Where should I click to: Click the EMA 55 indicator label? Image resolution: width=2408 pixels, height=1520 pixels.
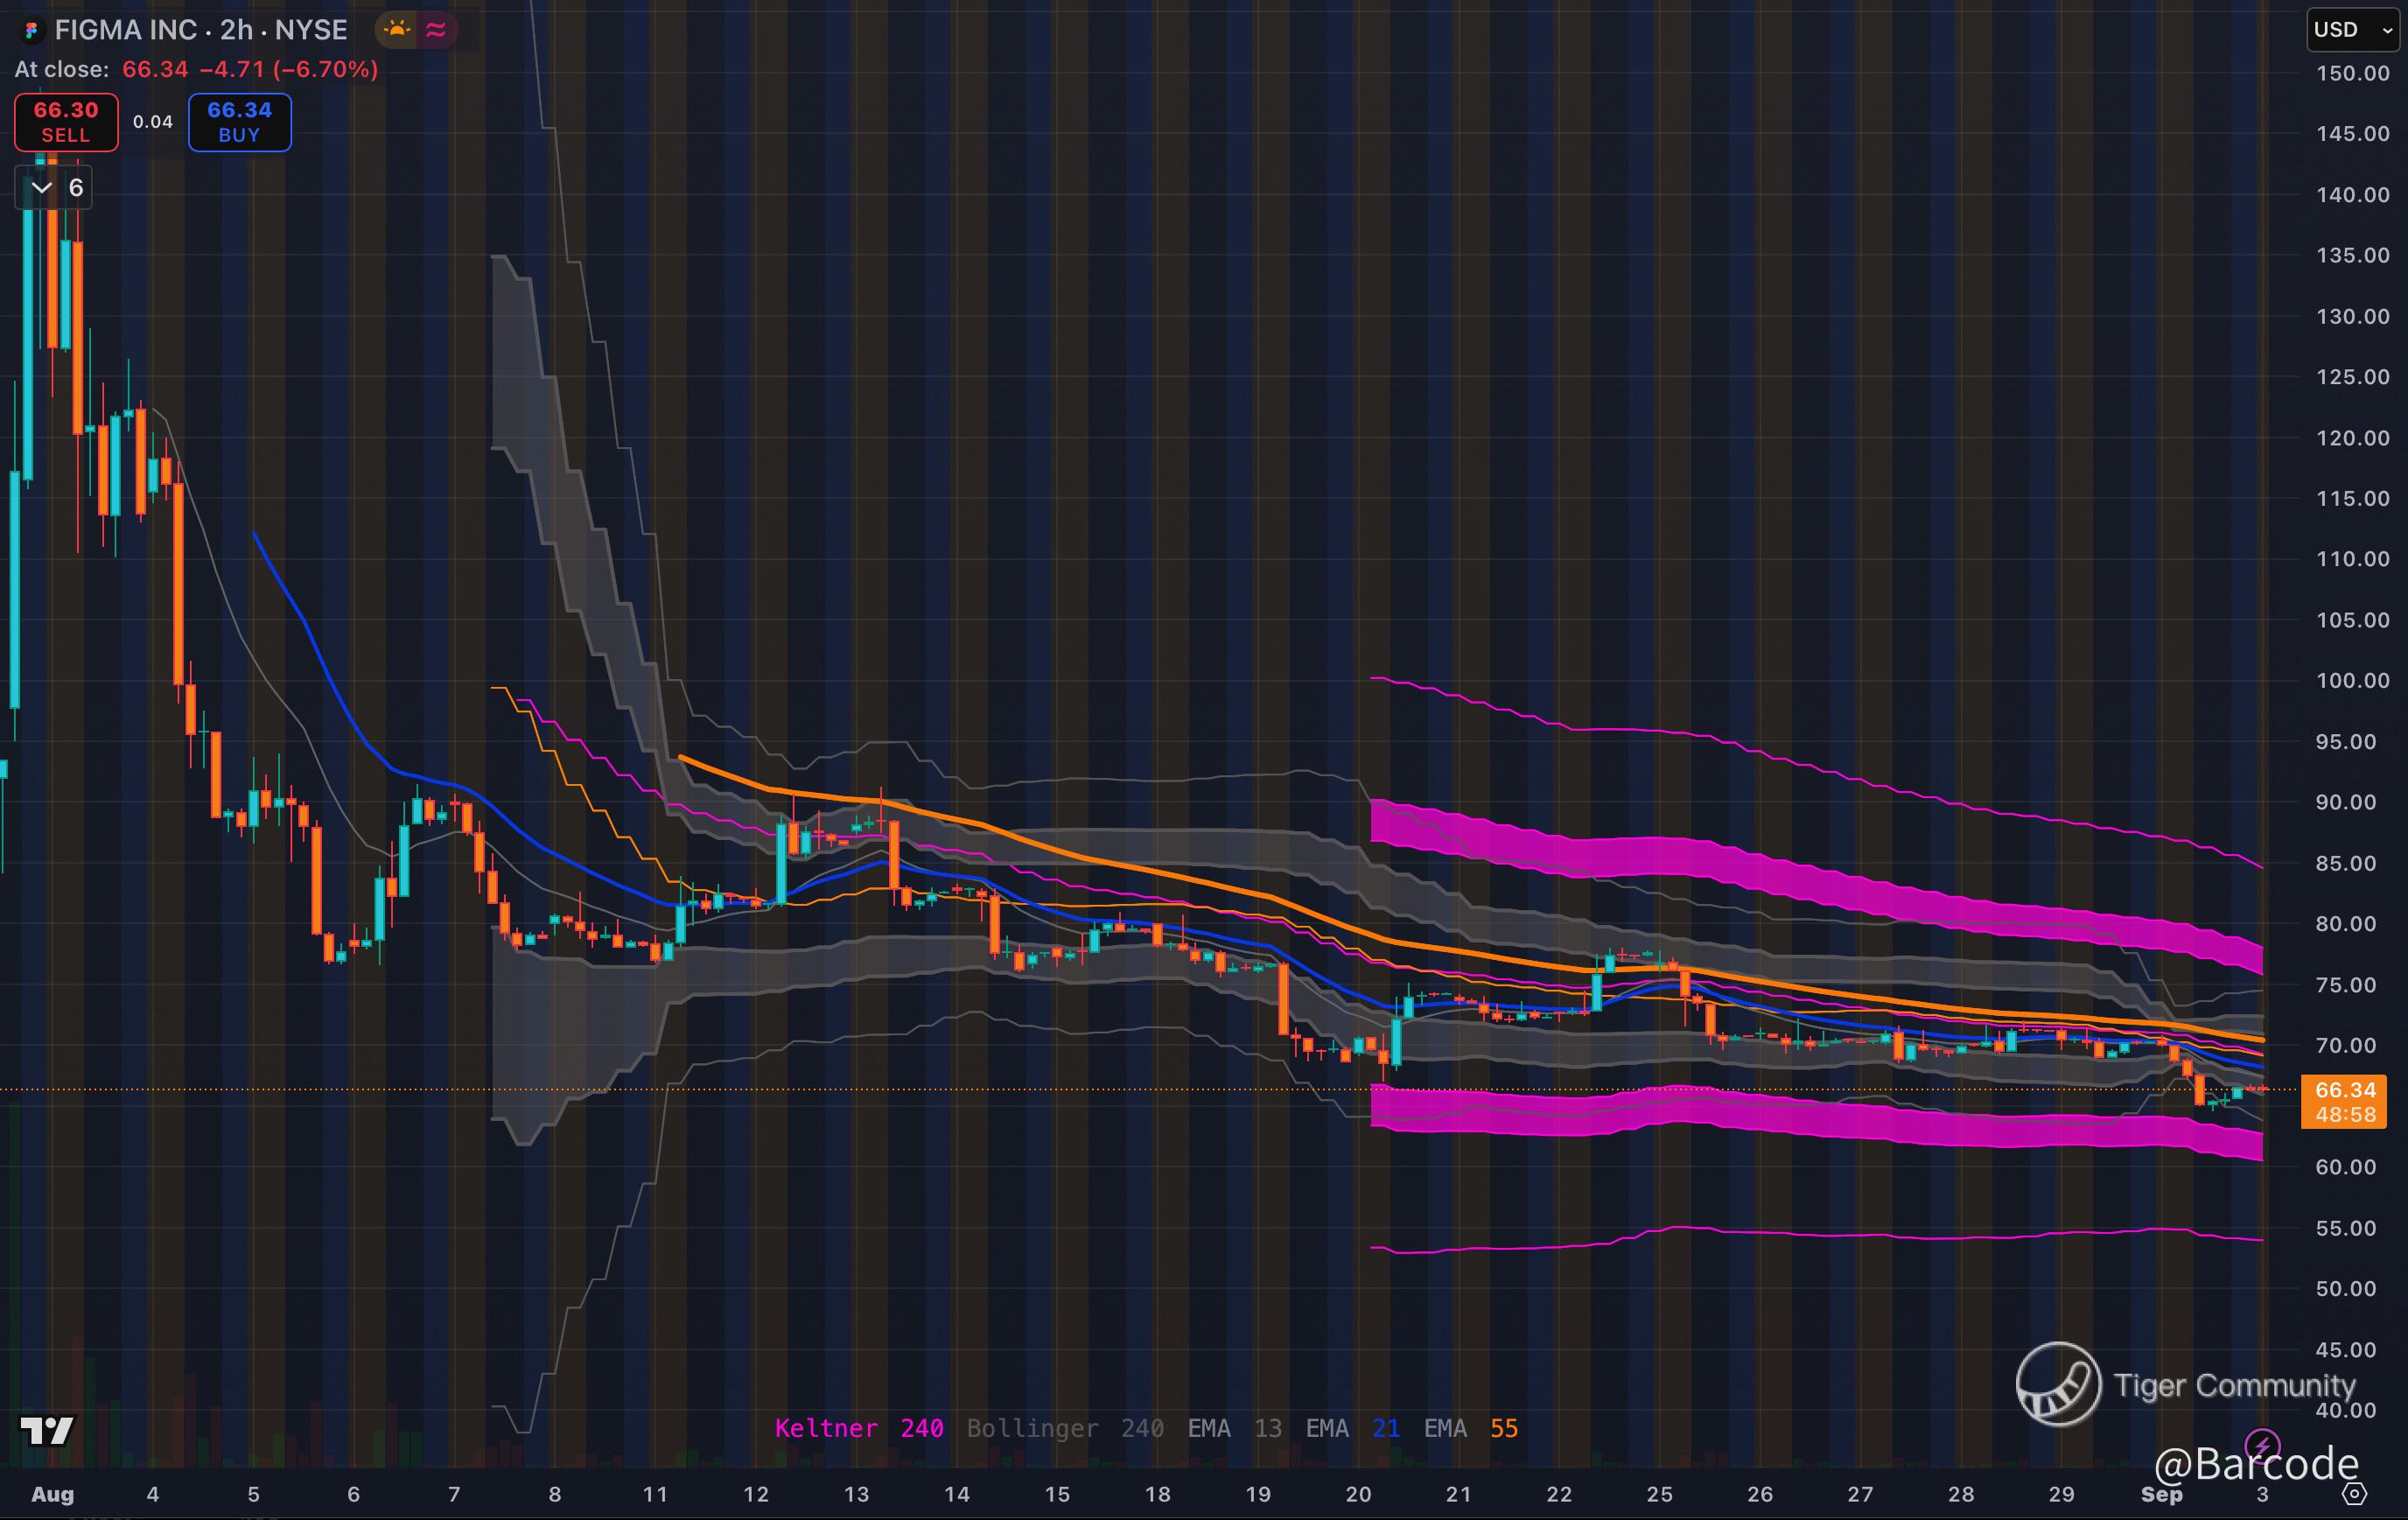click(x=1470, y=1428)
